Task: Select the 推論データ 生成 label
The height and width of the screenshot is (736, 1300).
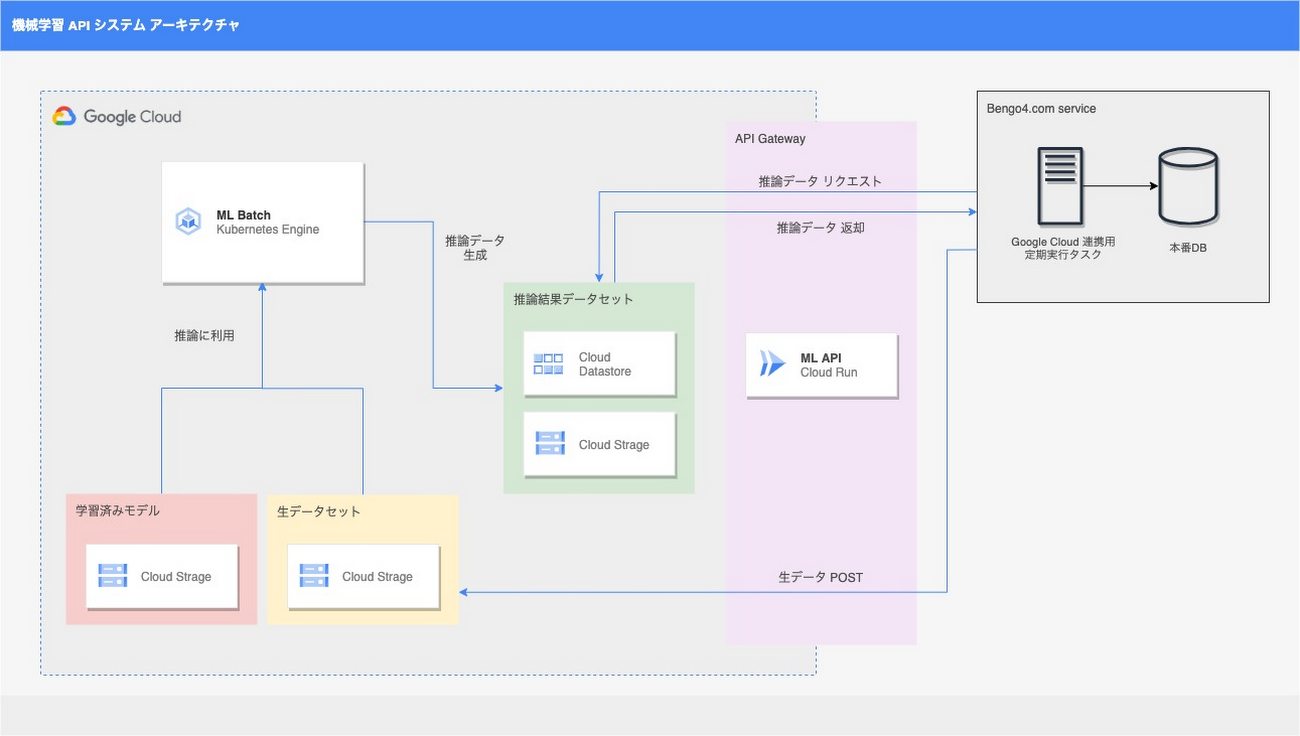Action: pos(475,248)
